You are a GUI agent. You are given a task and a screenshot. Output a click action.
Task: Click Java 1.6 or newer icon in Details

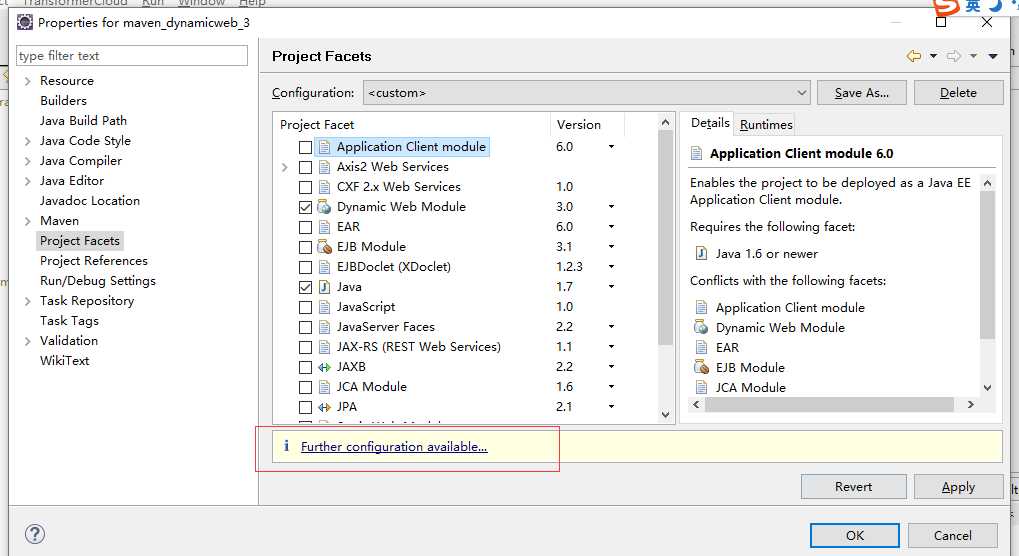[x=701, y=253]
